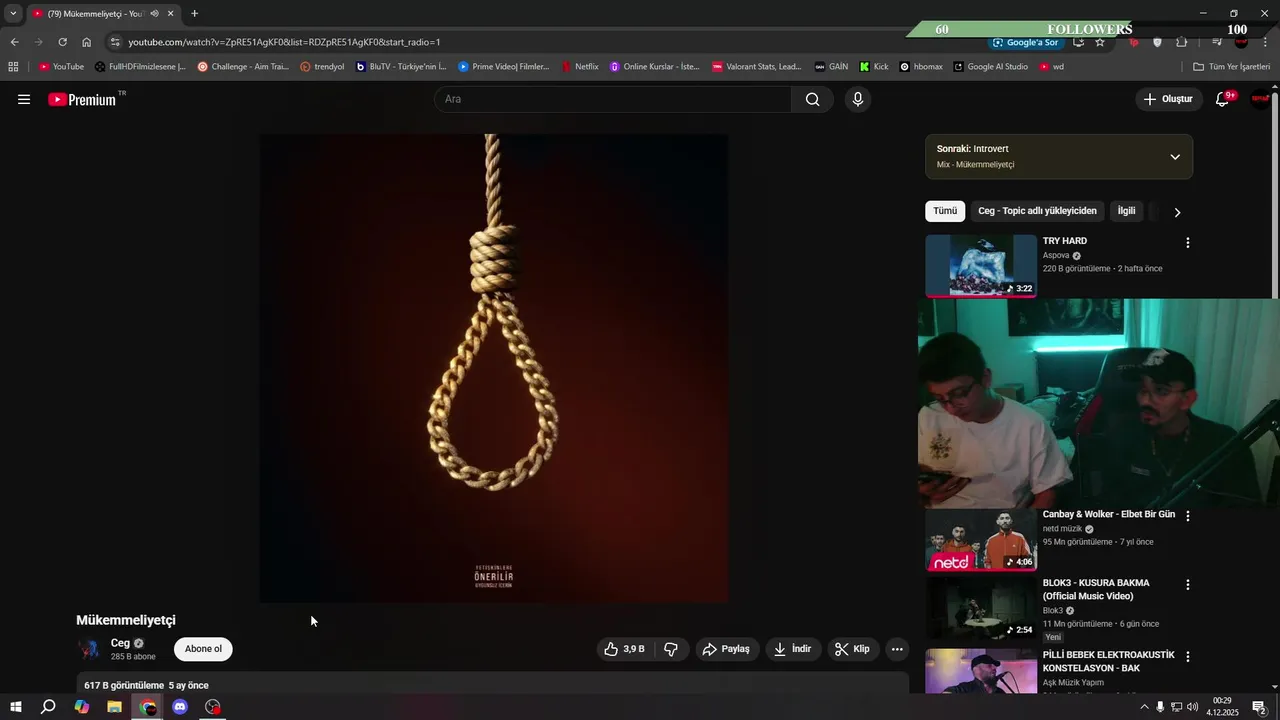Bookmark this page with the star
The width and height of the screenshot is (1280, 720).
coord(1100,42)
